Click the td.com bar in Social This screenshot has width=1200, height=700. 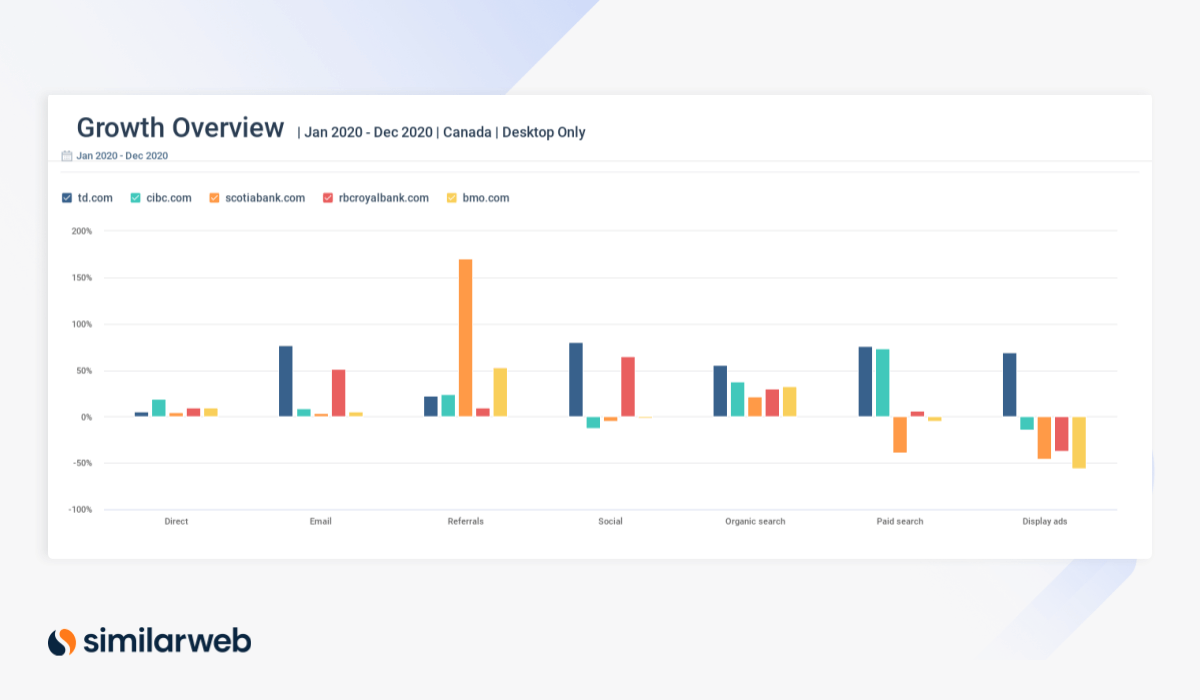(x=576, y=380)
